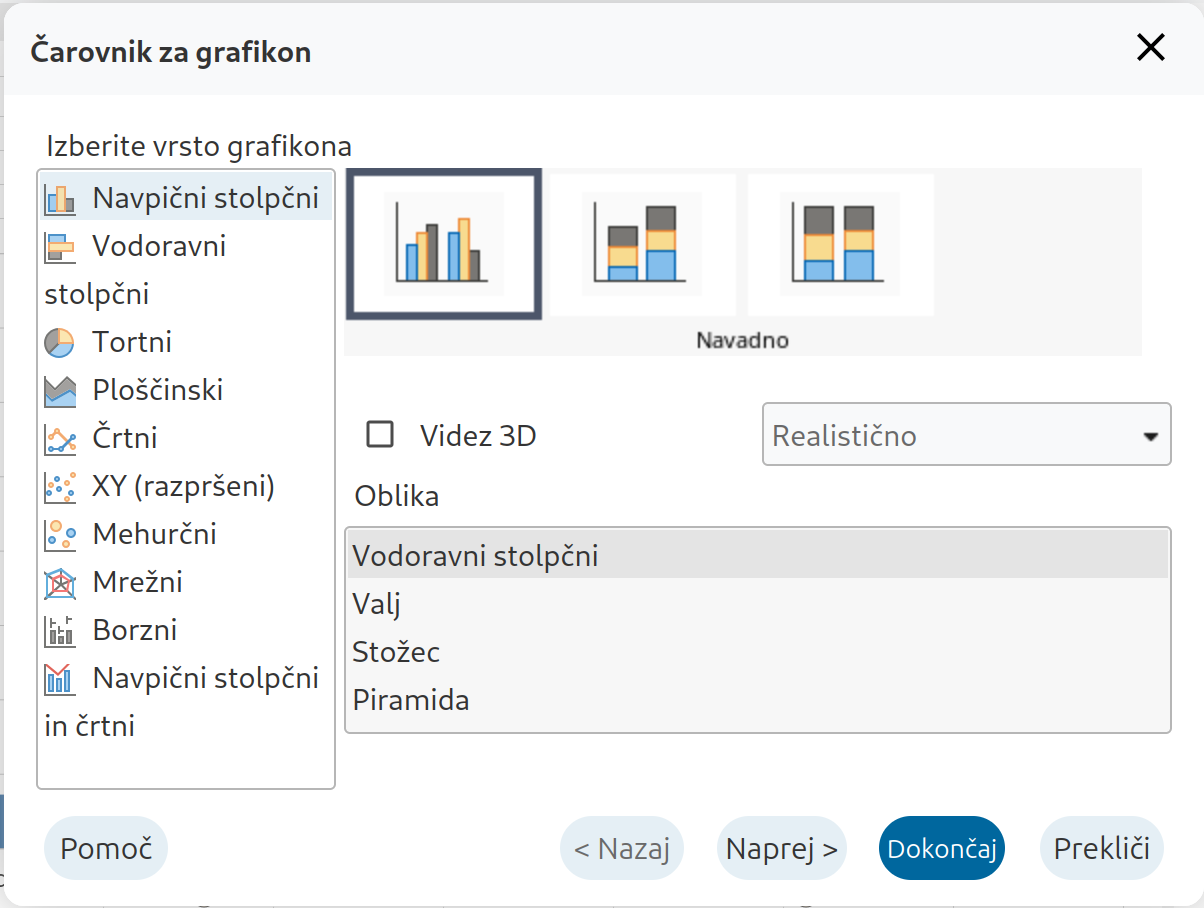This screenshot has height=908, width=1204.
Task: Select Navpični stolpčni in črtni icon
Action: click(60, 679)
